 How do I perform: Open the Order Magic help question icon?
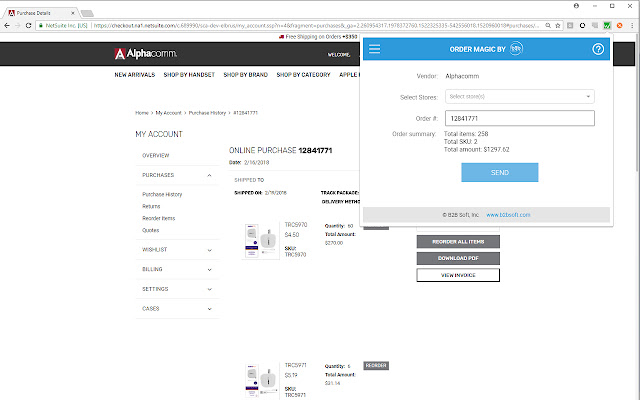(x=598, y=49)
